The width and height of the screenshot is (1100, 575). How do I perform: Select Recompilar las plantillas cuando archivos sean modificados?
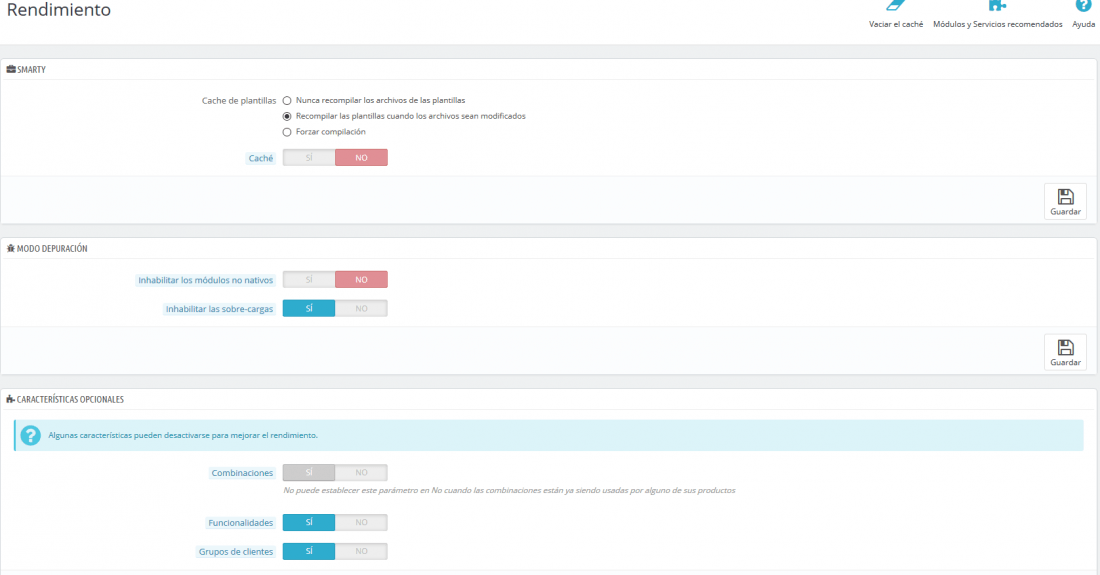[x=287, y=116]
